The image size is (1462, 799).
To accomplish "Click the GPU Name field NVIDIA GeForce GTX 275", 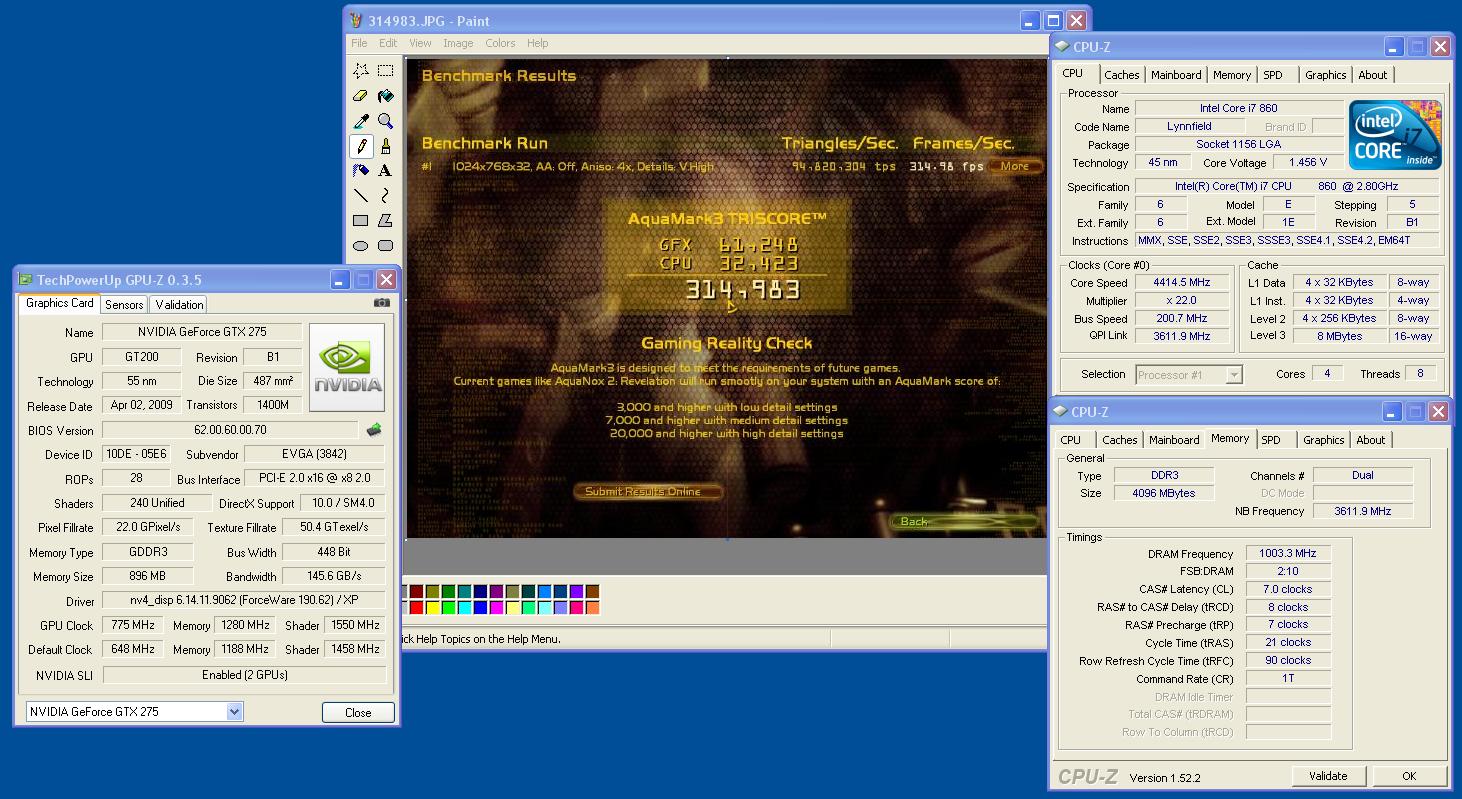I will pos(201,332).
